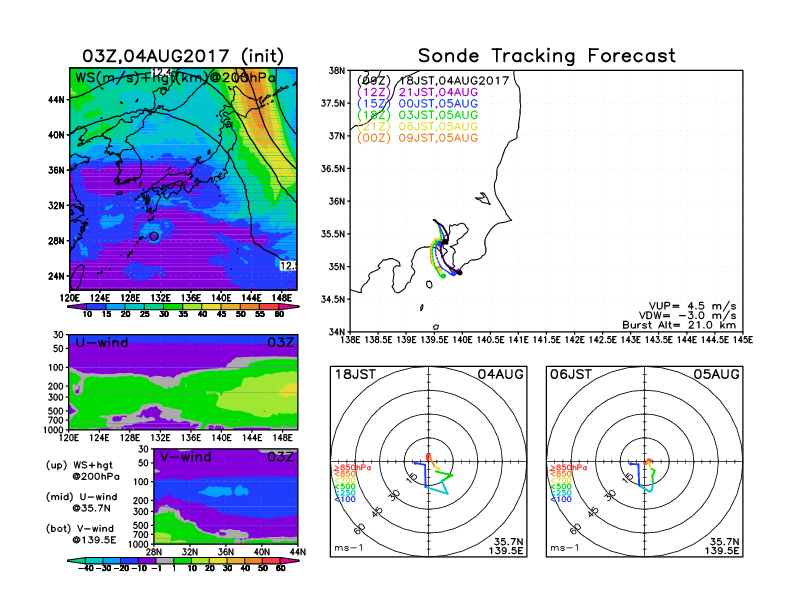Click the '(up) WS+hgt @200hPa' description
Image resolution: width=792 pixels, height=612 pixels.
[83, 471]
